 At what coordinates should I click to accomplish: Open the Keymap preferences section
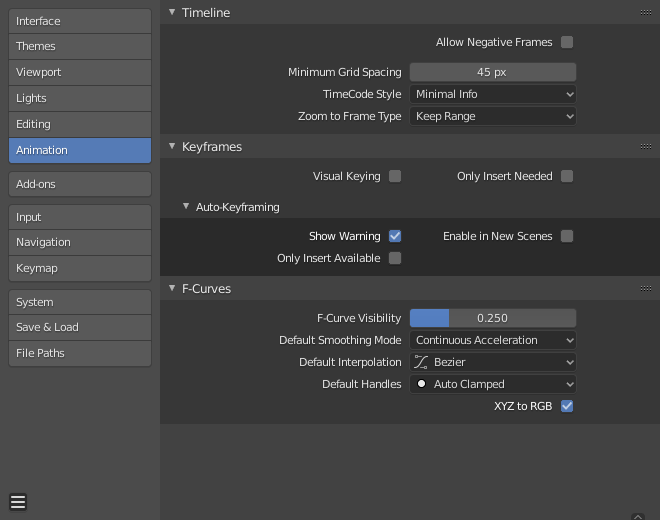pos(80,268)
